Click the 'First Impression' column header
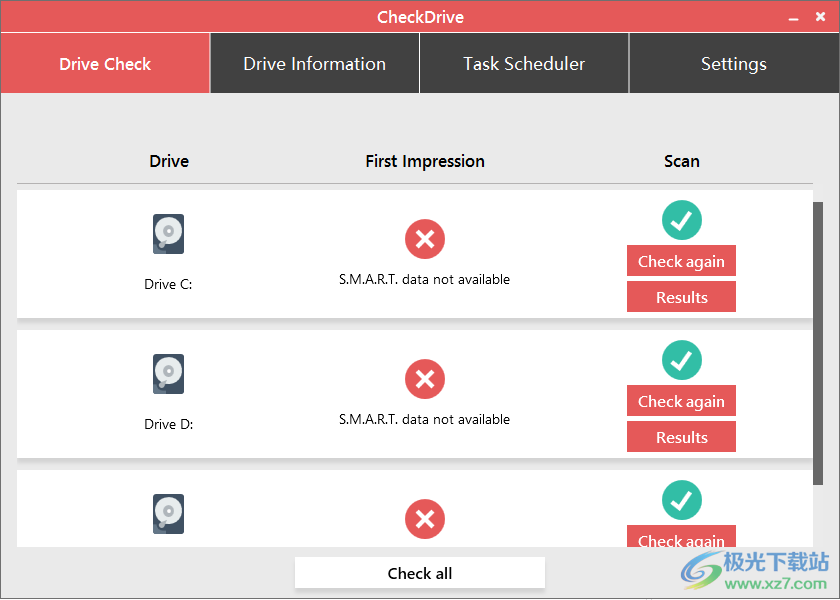The height and width of the screenshot is (600, 840). (x=425, y=161)
